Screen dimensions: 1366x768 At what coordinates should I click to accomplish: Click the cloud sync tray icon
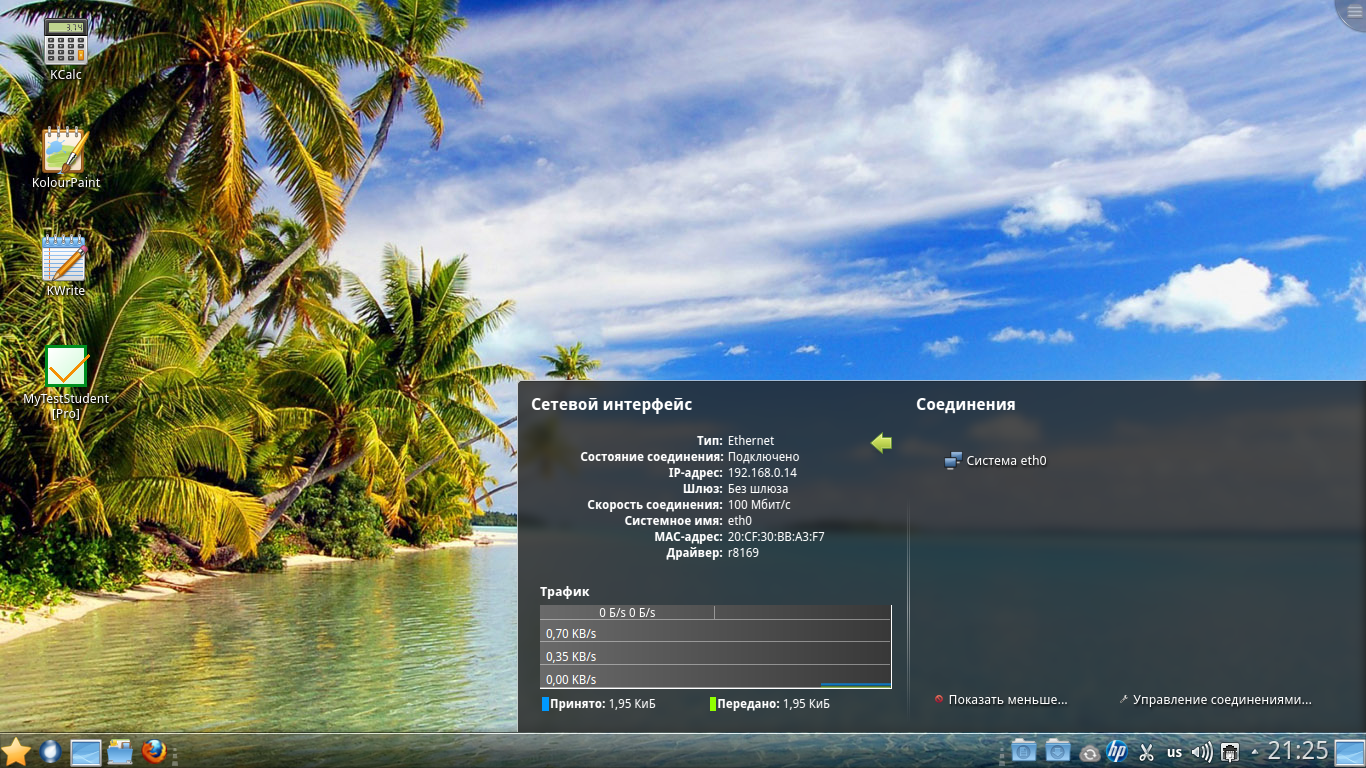click(x=1090, y=753)
